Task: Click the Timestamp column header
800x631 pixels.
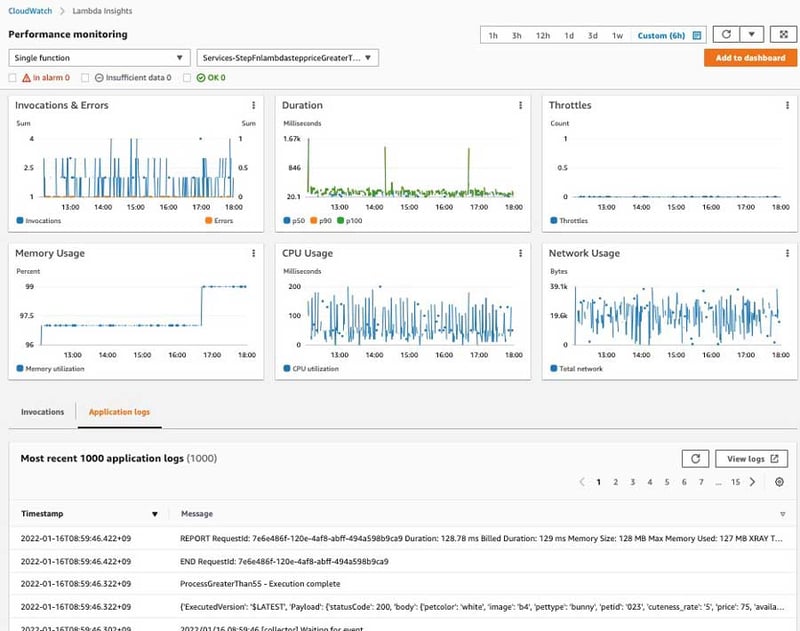Action: tap(42, 514)
